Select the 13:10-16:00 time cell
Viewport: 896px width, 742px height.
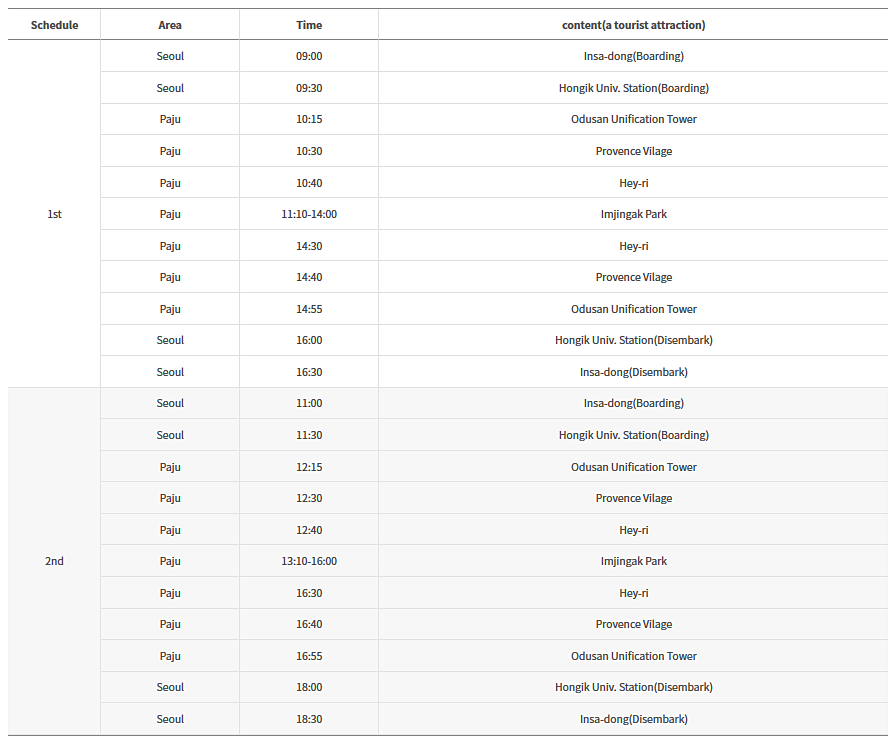pos(309,561)
